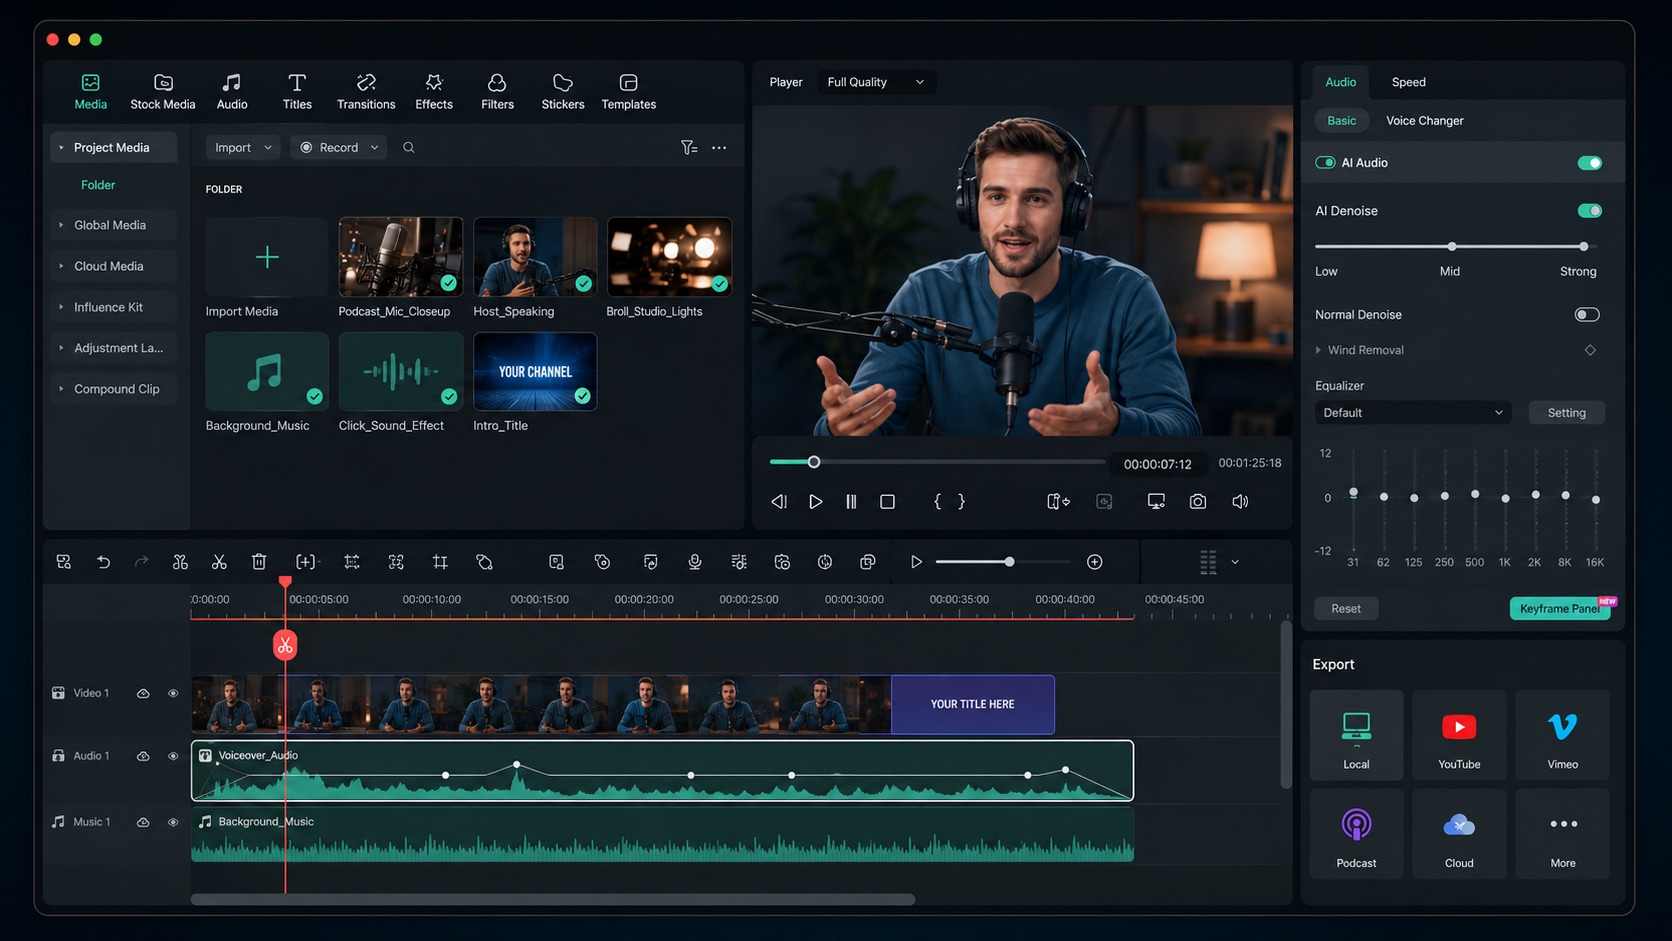Open the Keyframe Panel
The width and height of the screenshot is (1672, 941).
pyautogui.click(x=1560, y=608)
